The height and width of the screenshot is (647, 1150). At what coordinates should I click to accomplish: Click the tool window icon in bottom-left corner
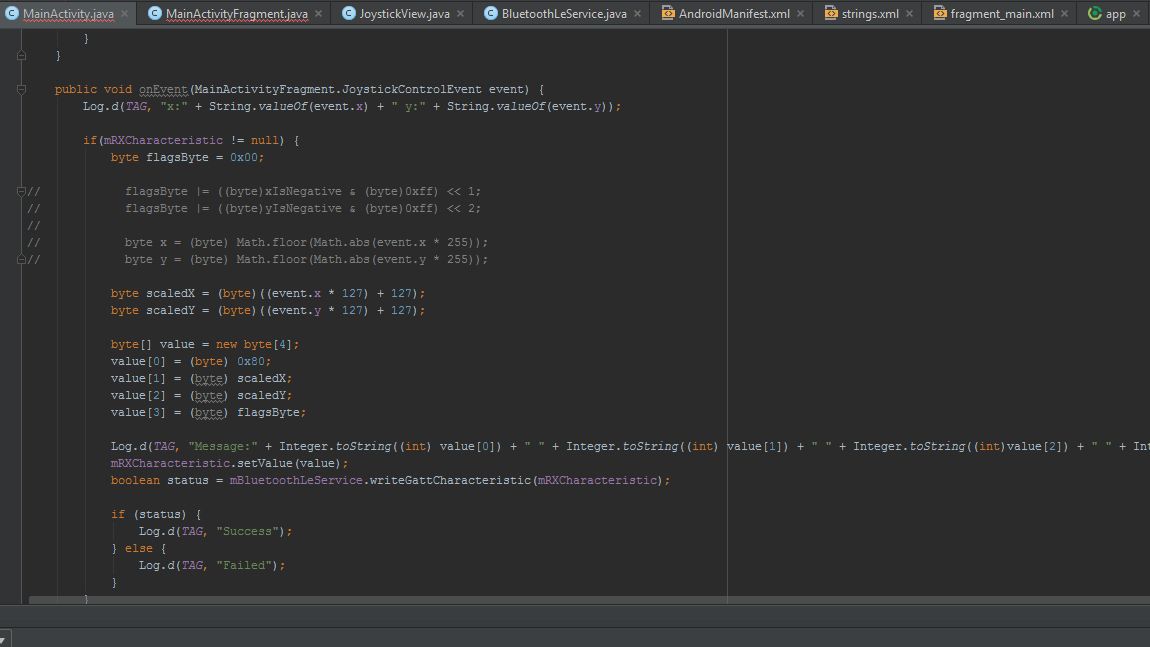[x=4, y=637]
